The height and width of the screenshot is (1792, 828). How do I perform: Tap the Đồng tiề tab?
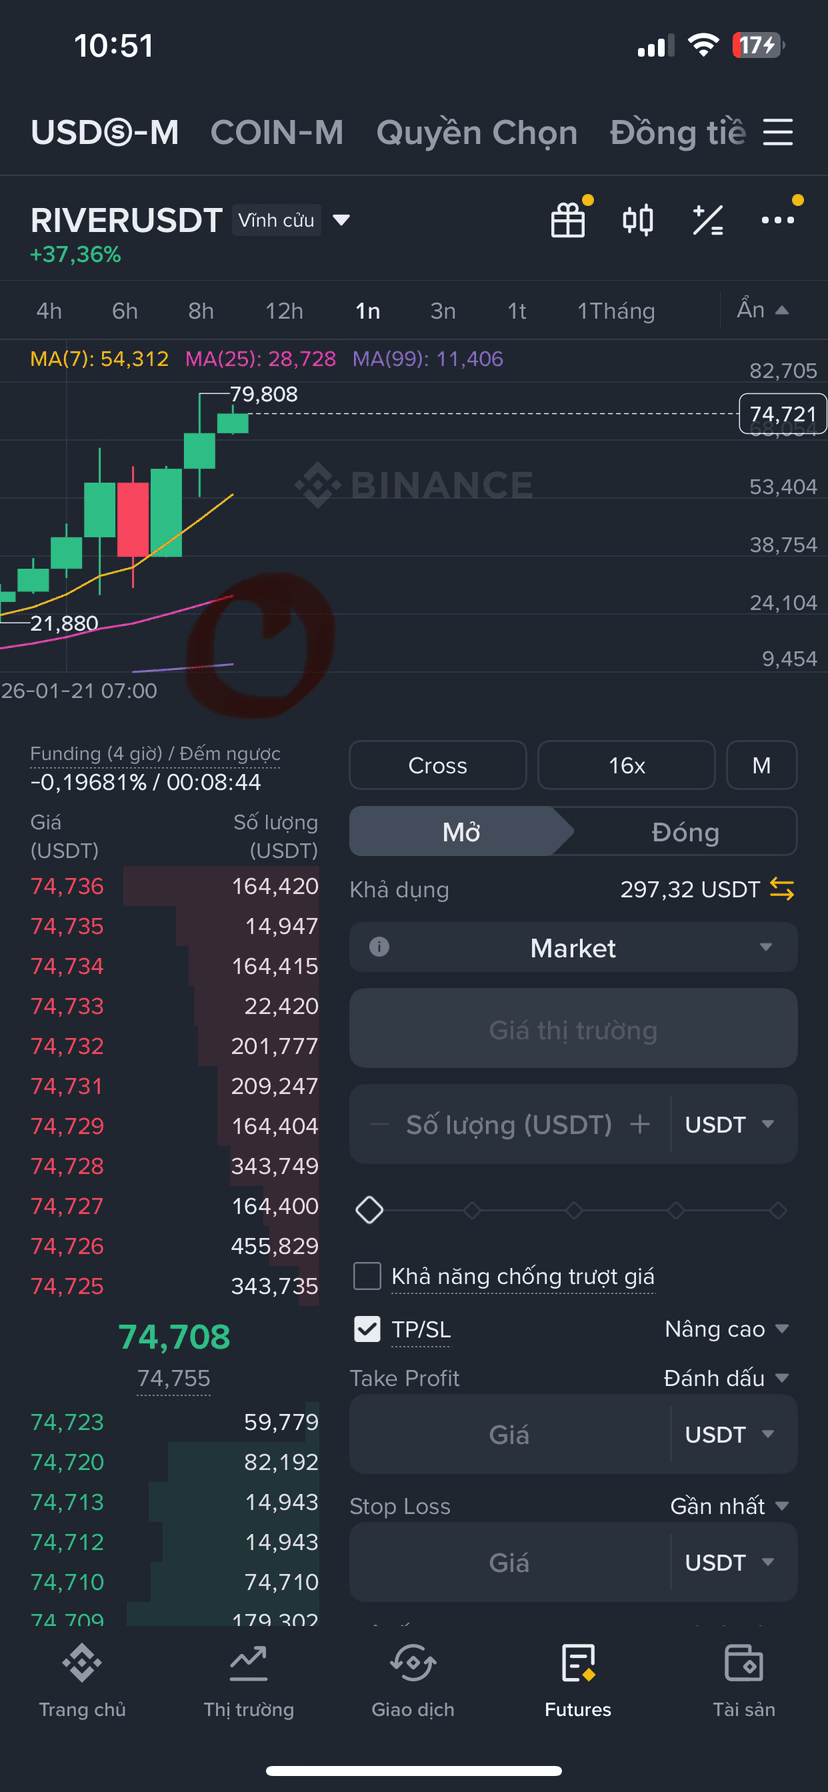678,132
